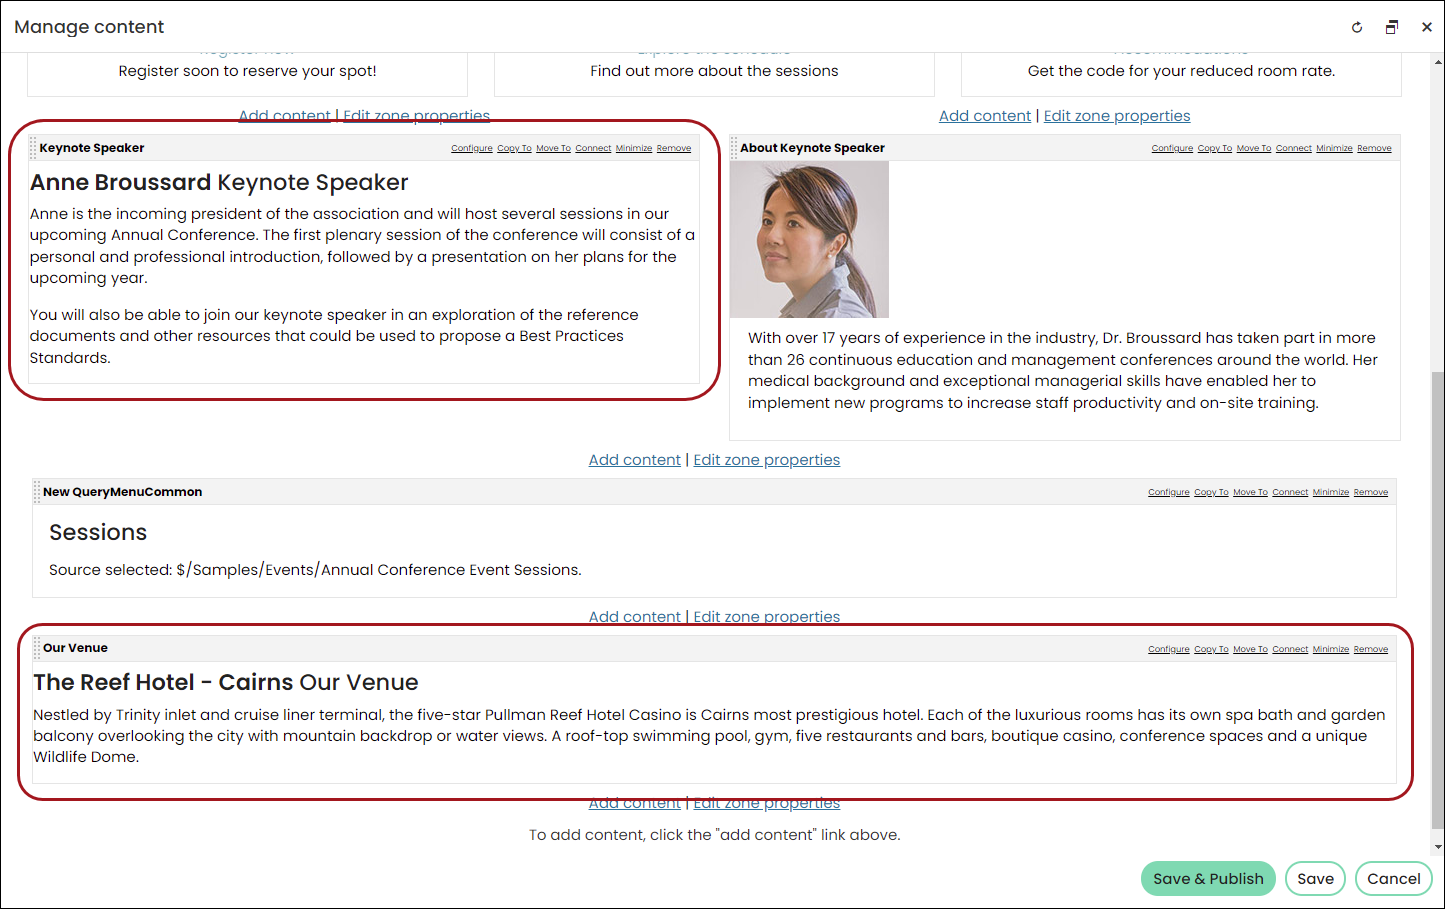Connect the Keynote Speaker item
1445x909 pixels.
(x=593, y=148)
